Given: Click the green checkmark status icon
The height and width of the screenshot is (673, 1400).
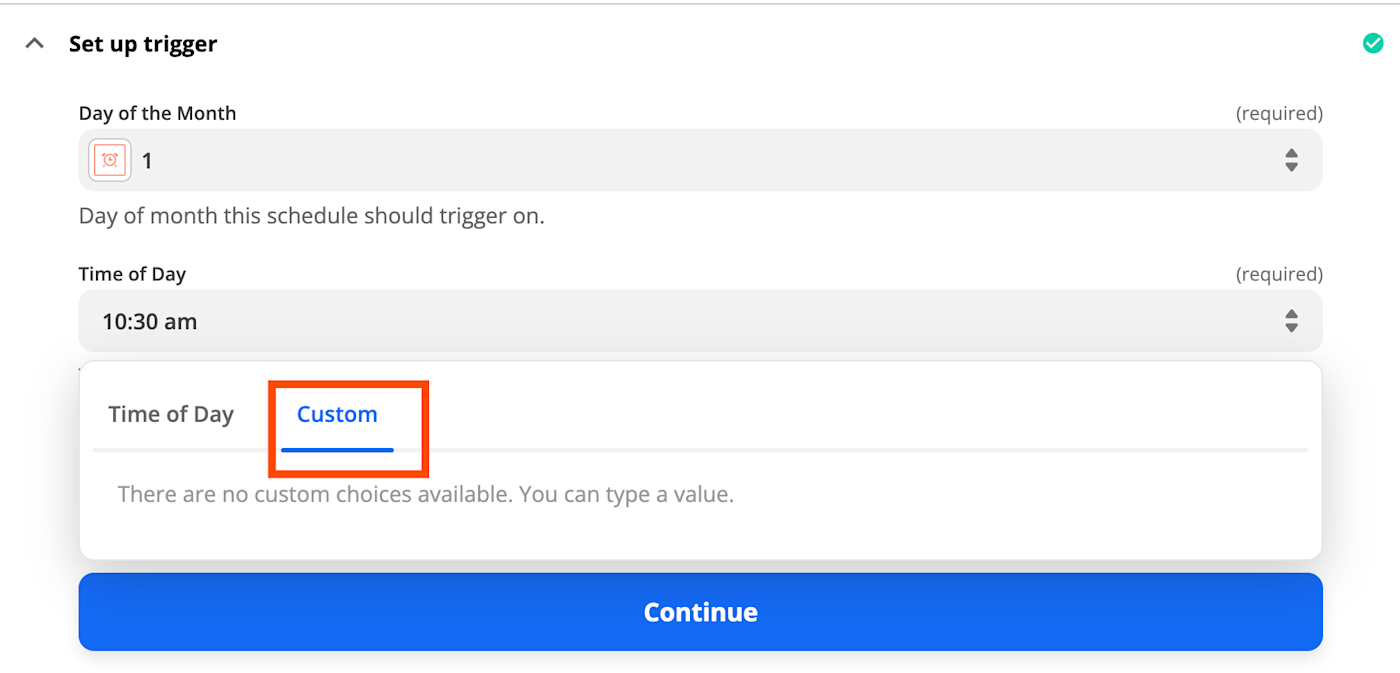Looking at the screenshot, I should click(x=1373, y=43).
